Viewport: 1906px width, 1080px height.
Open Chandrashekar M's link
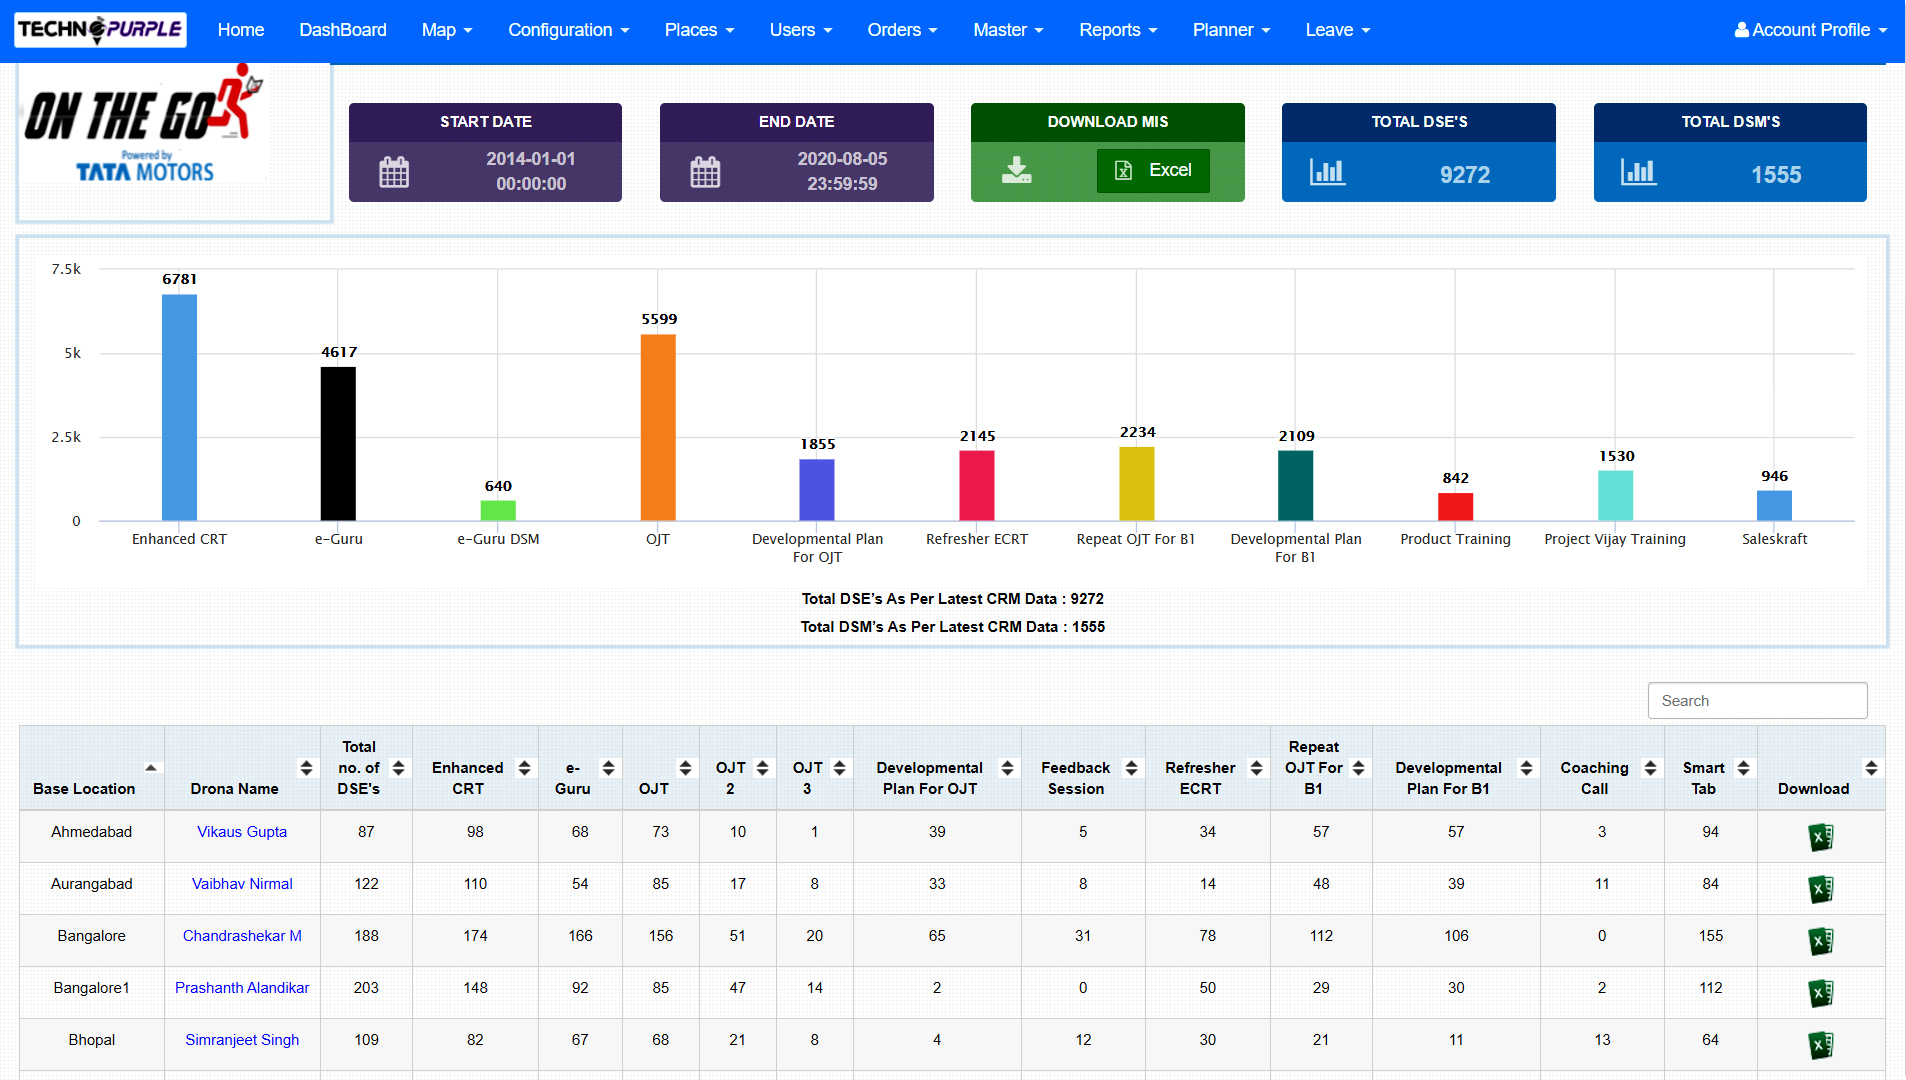click(242, 936)
